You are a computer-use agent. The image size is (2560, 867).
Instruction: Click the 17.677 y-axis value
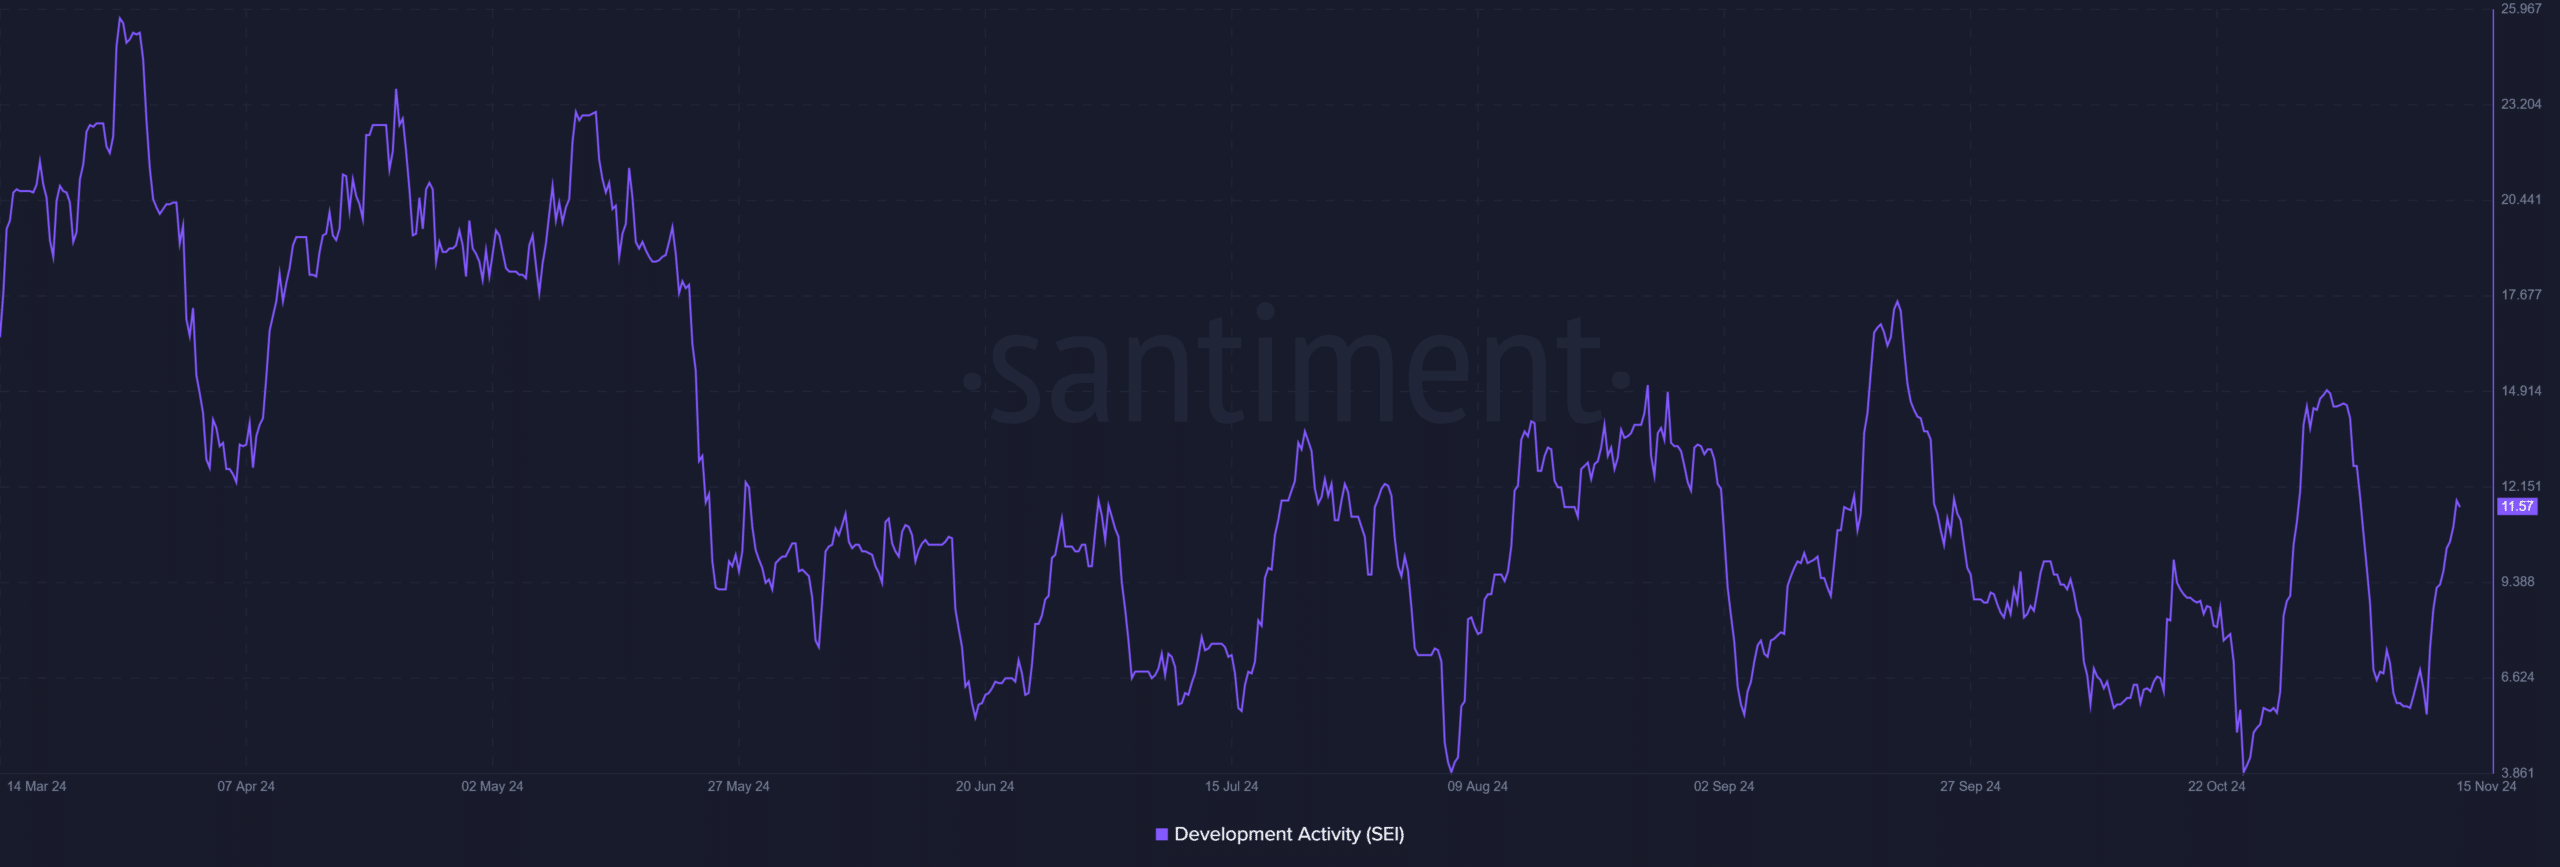coord(2521,294)
